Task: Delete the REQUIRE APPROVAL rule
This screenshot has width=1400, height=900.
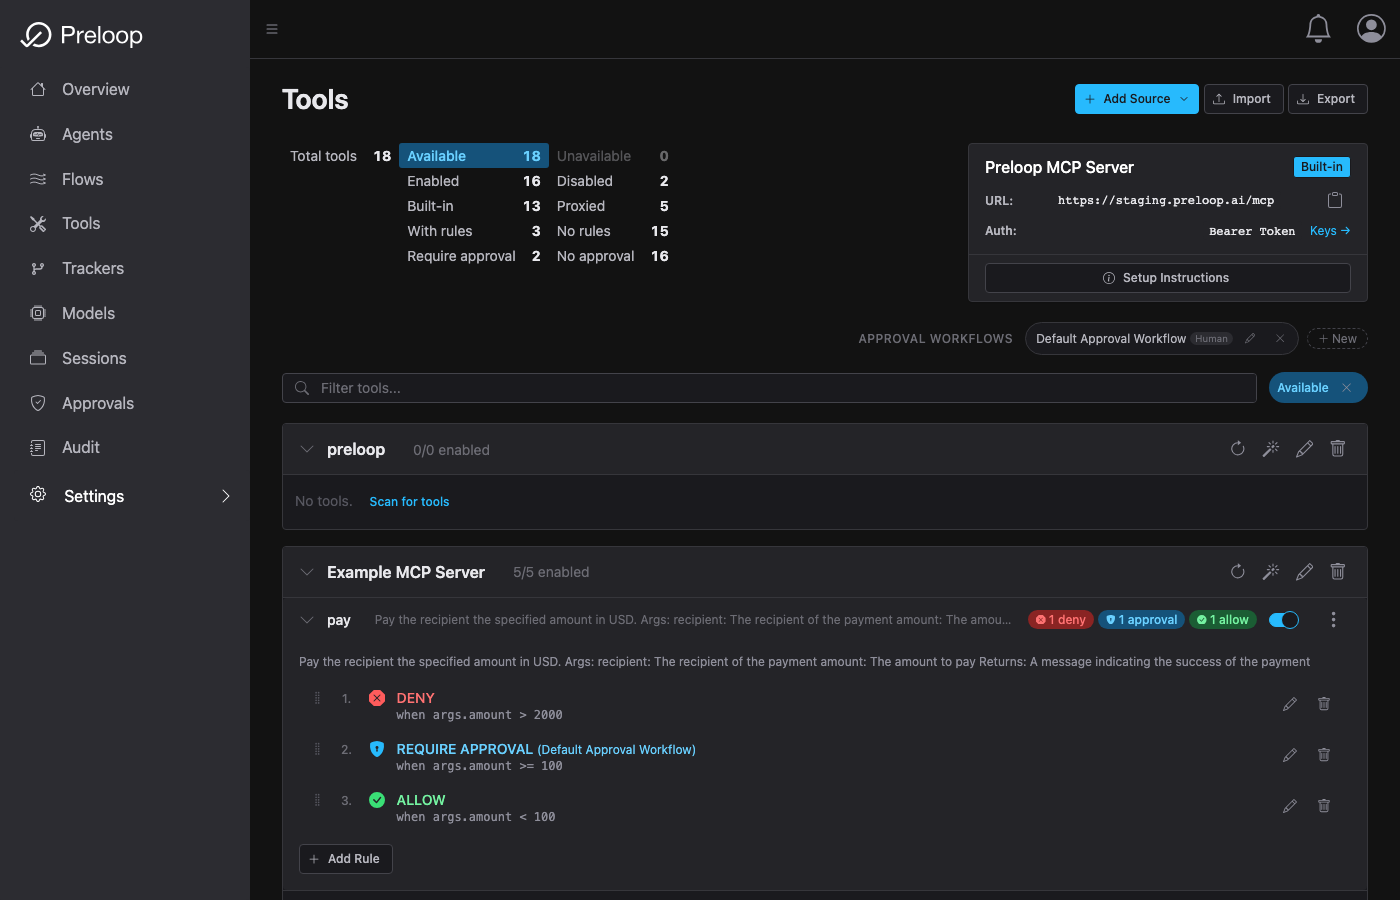Action: click(1324, 755)
